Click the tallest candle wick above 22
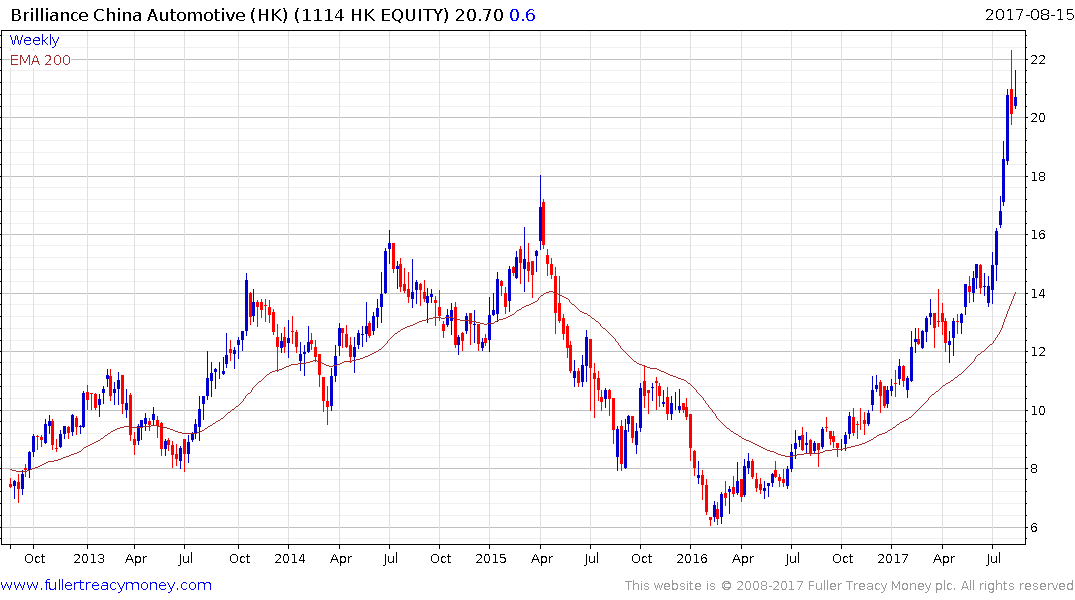 point(1011,86)
